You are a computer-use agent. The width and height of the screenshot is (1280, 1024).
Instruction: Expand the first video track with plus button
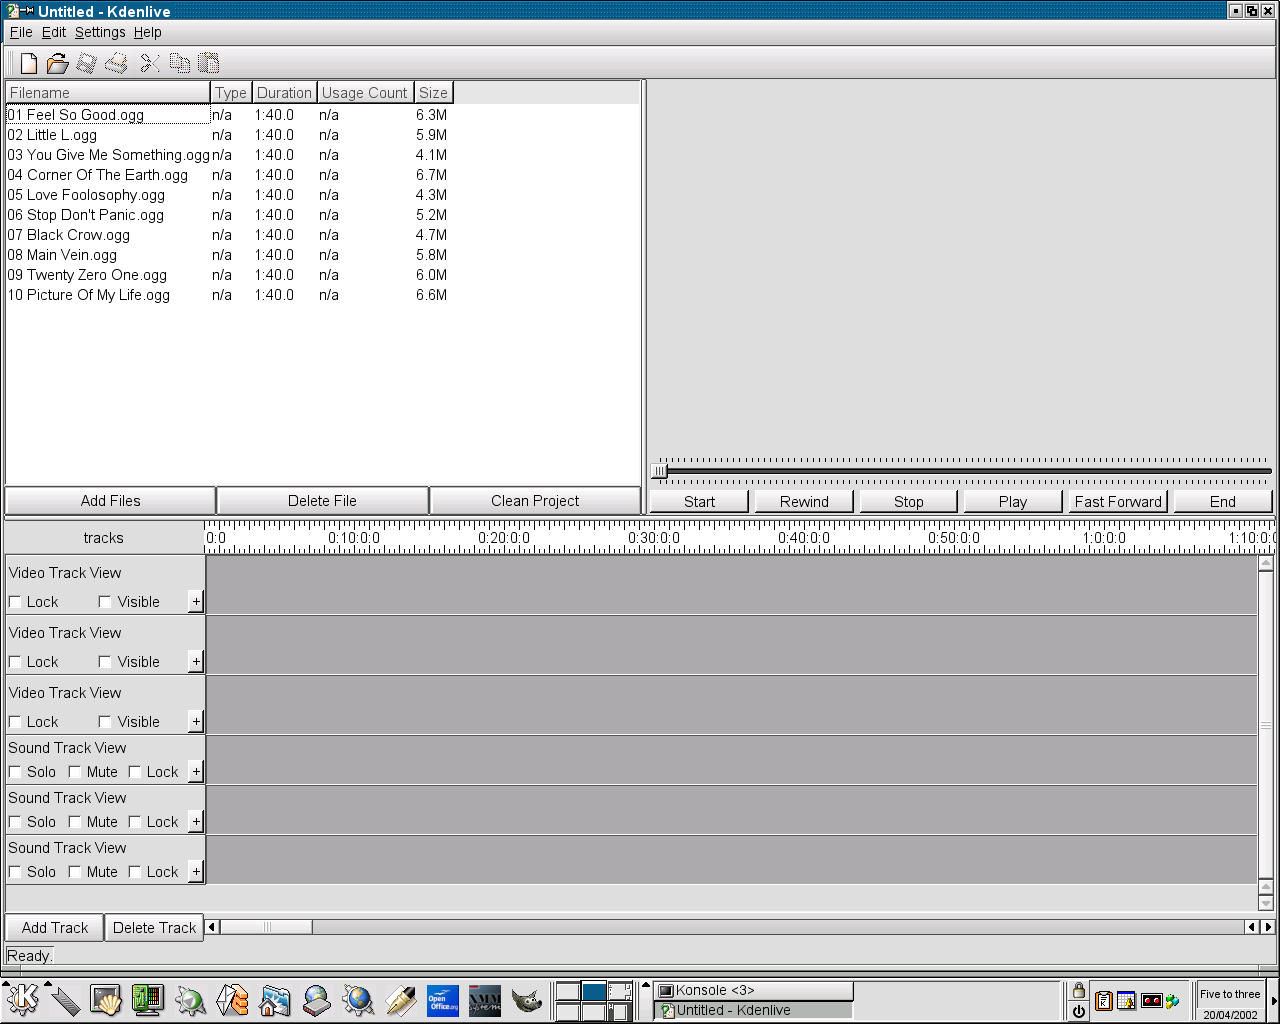pyautogui.click(x=196, y=602)
